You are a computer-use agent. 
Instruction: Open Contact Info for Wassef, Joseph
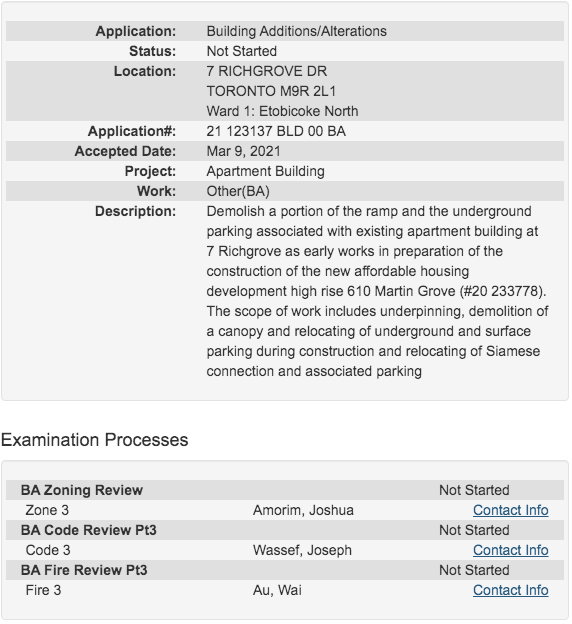[x=510, y=550]
